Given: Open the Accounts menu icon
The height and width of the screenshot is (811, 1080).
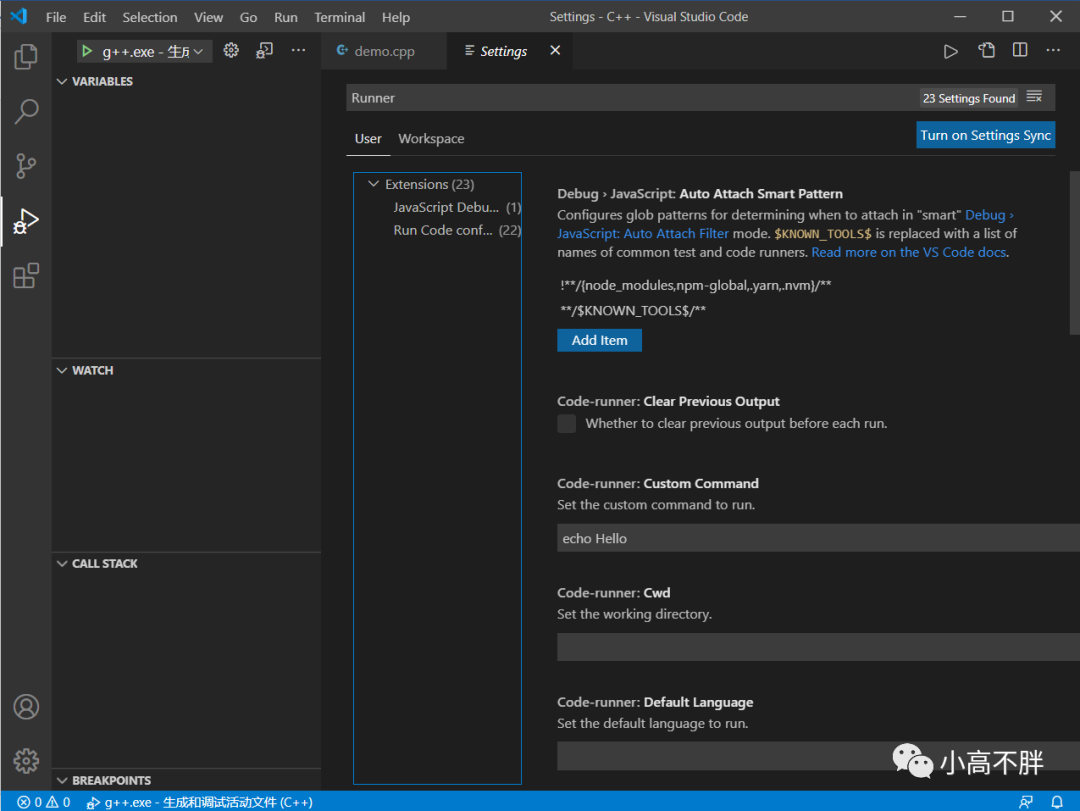Looking at the screenshot, I should click(26, 707).
